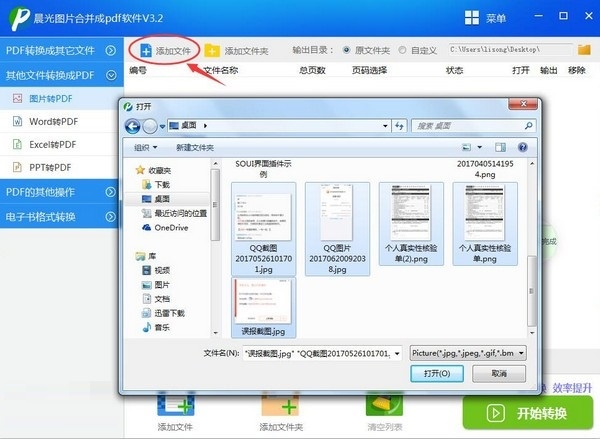The height and width of the screenshot is (439, 600).
Task: Open the Picture file type filter dropdown
Action: (468, 353)
